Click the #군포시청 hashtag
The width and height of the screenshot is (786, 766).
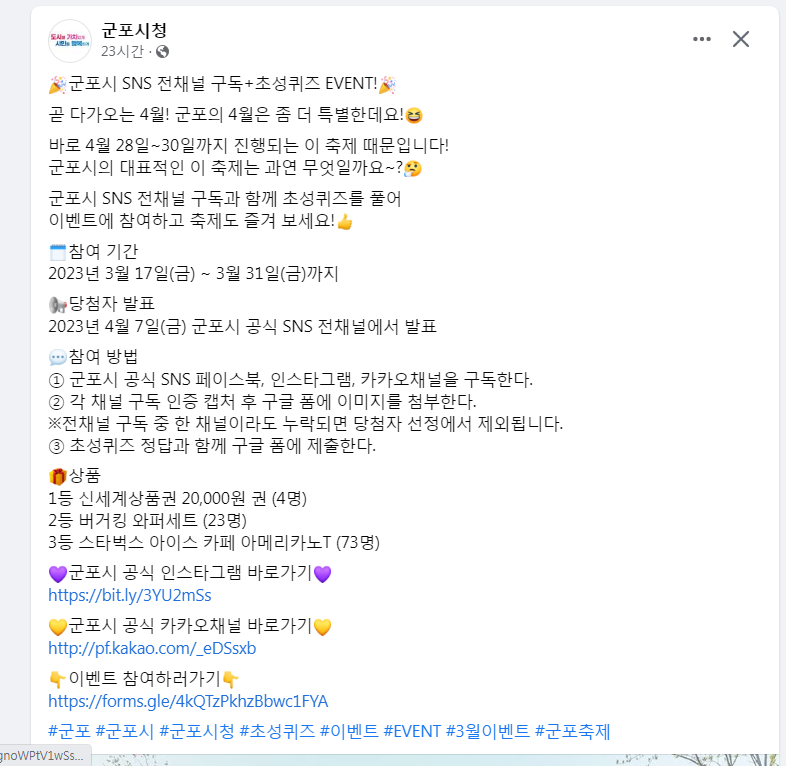(196, 731)
